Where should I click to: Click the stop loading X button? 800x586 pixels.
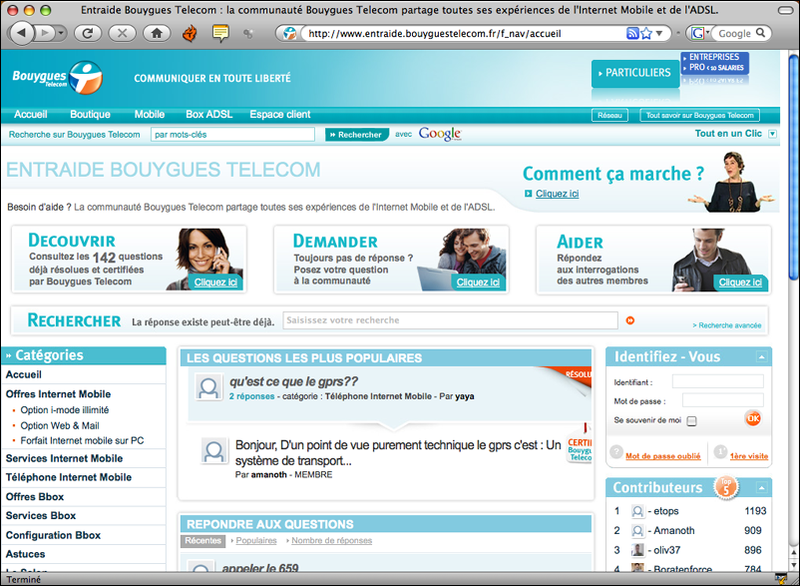(122, 33)
